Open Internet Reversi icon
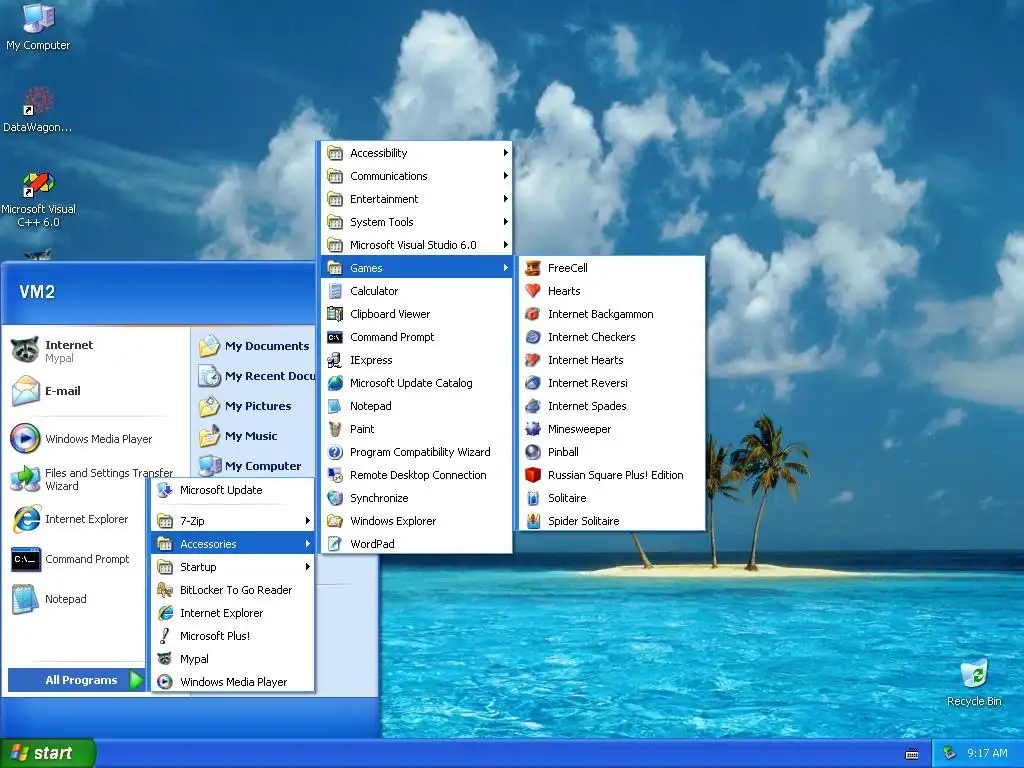The height and width of the screenshot is (768, 1024). (533, 383)
